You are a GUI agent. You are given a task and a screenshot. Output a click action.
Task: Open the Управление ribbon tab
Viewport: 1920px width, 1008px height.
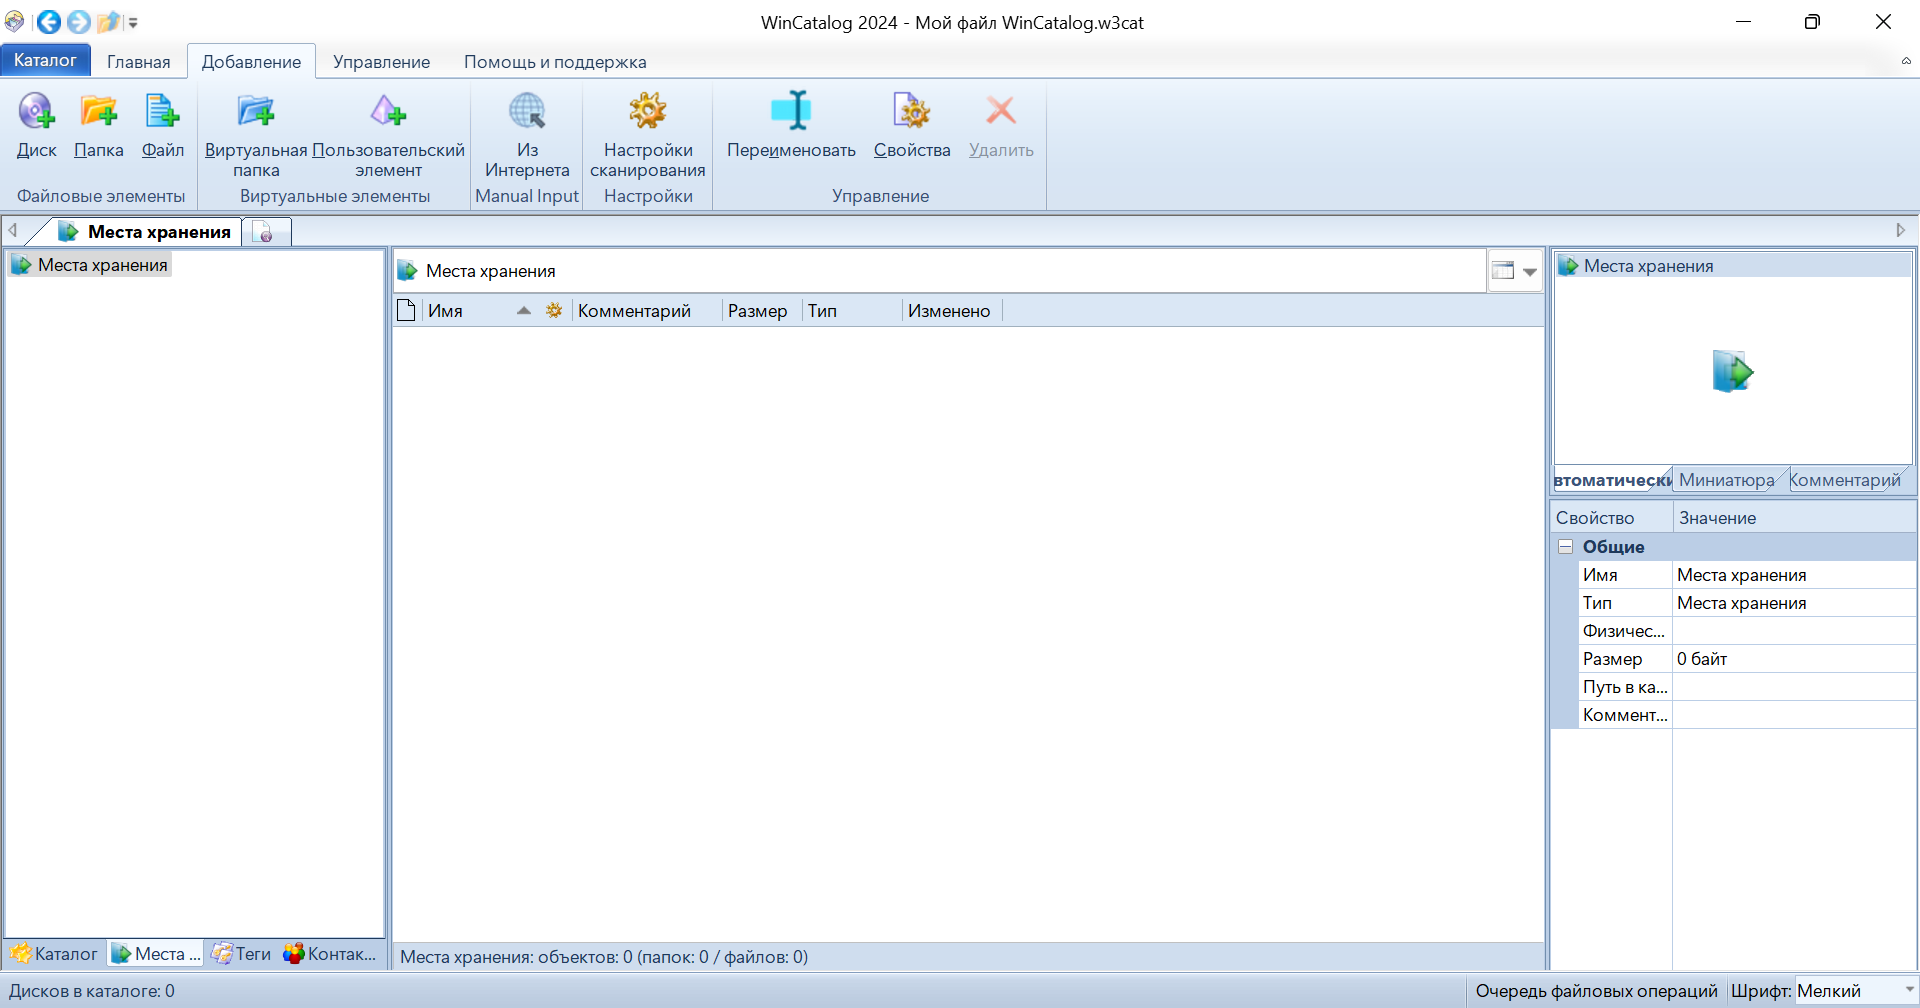382,61
